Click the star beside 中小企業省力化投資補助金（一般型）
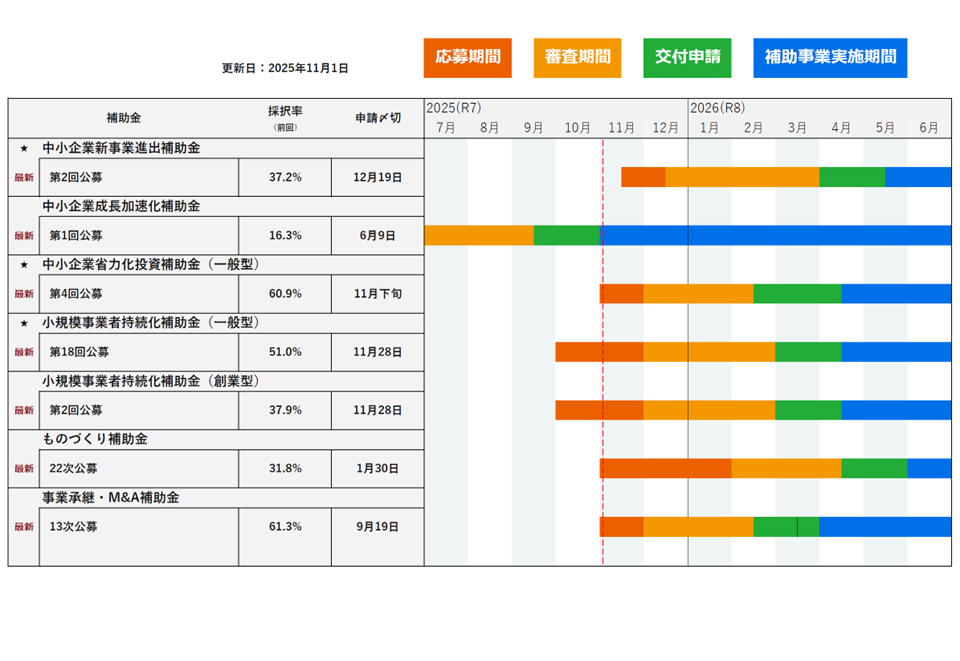 (24, 264)
